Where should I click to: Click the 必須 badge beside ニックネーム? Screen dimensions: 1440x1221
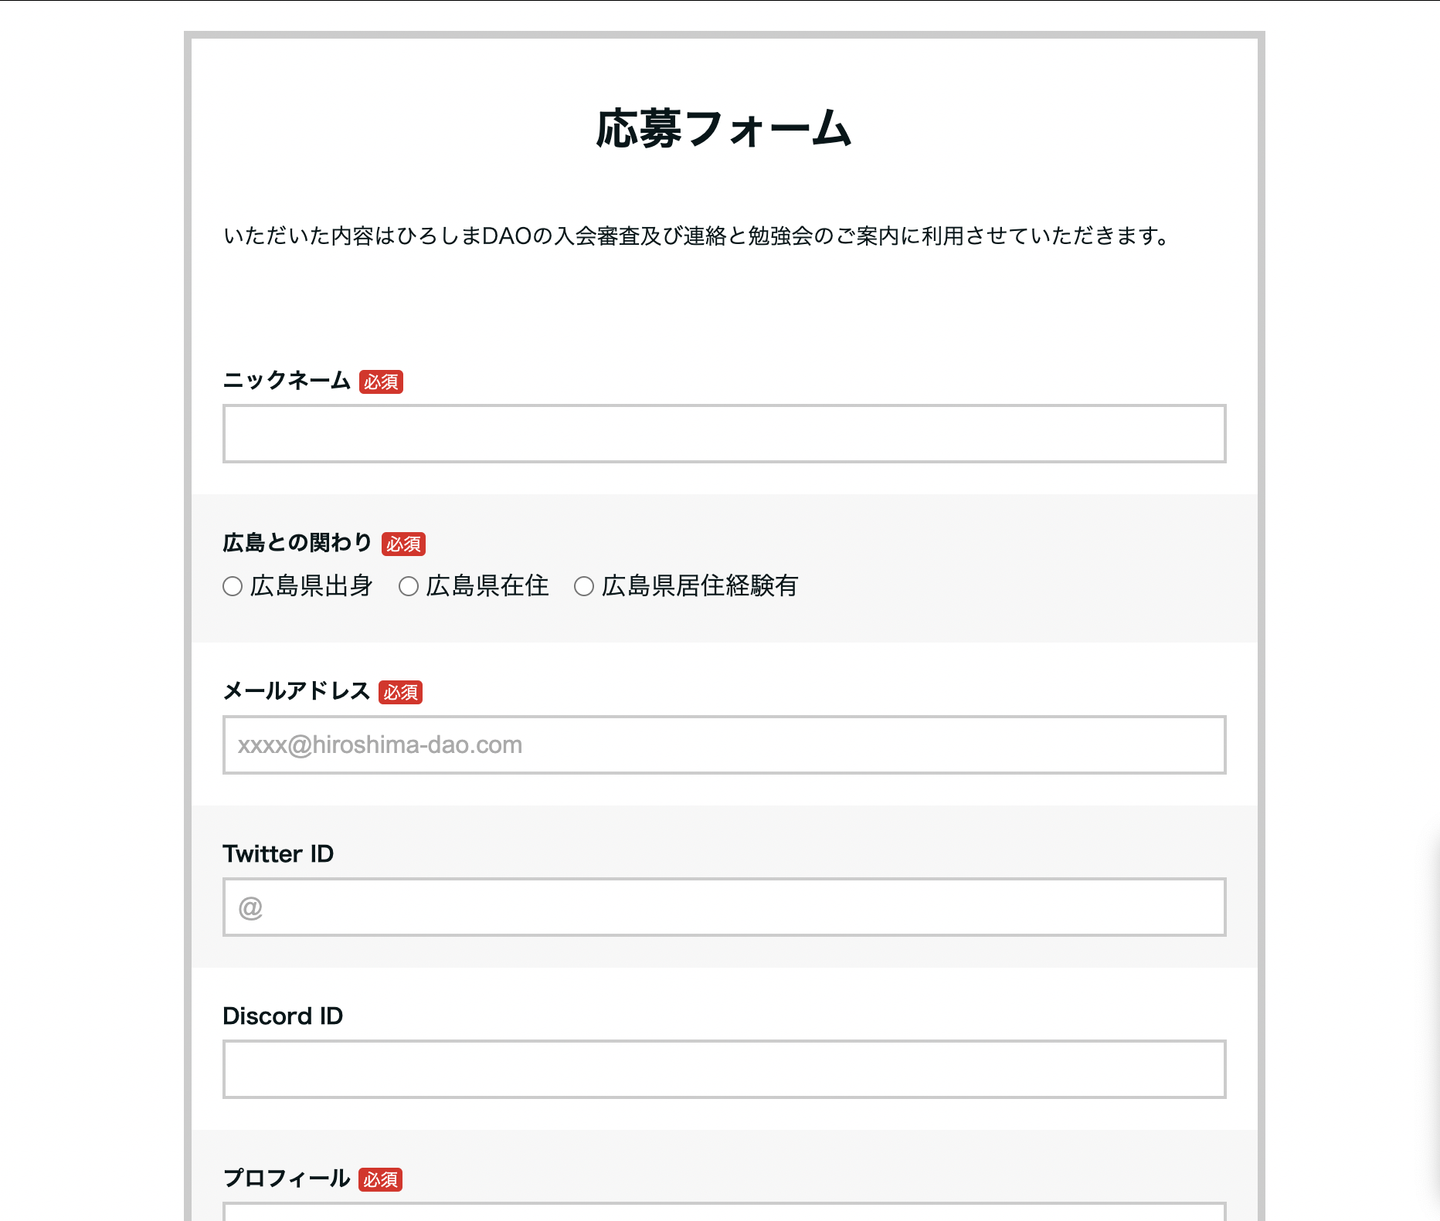[x=381, y=382]
